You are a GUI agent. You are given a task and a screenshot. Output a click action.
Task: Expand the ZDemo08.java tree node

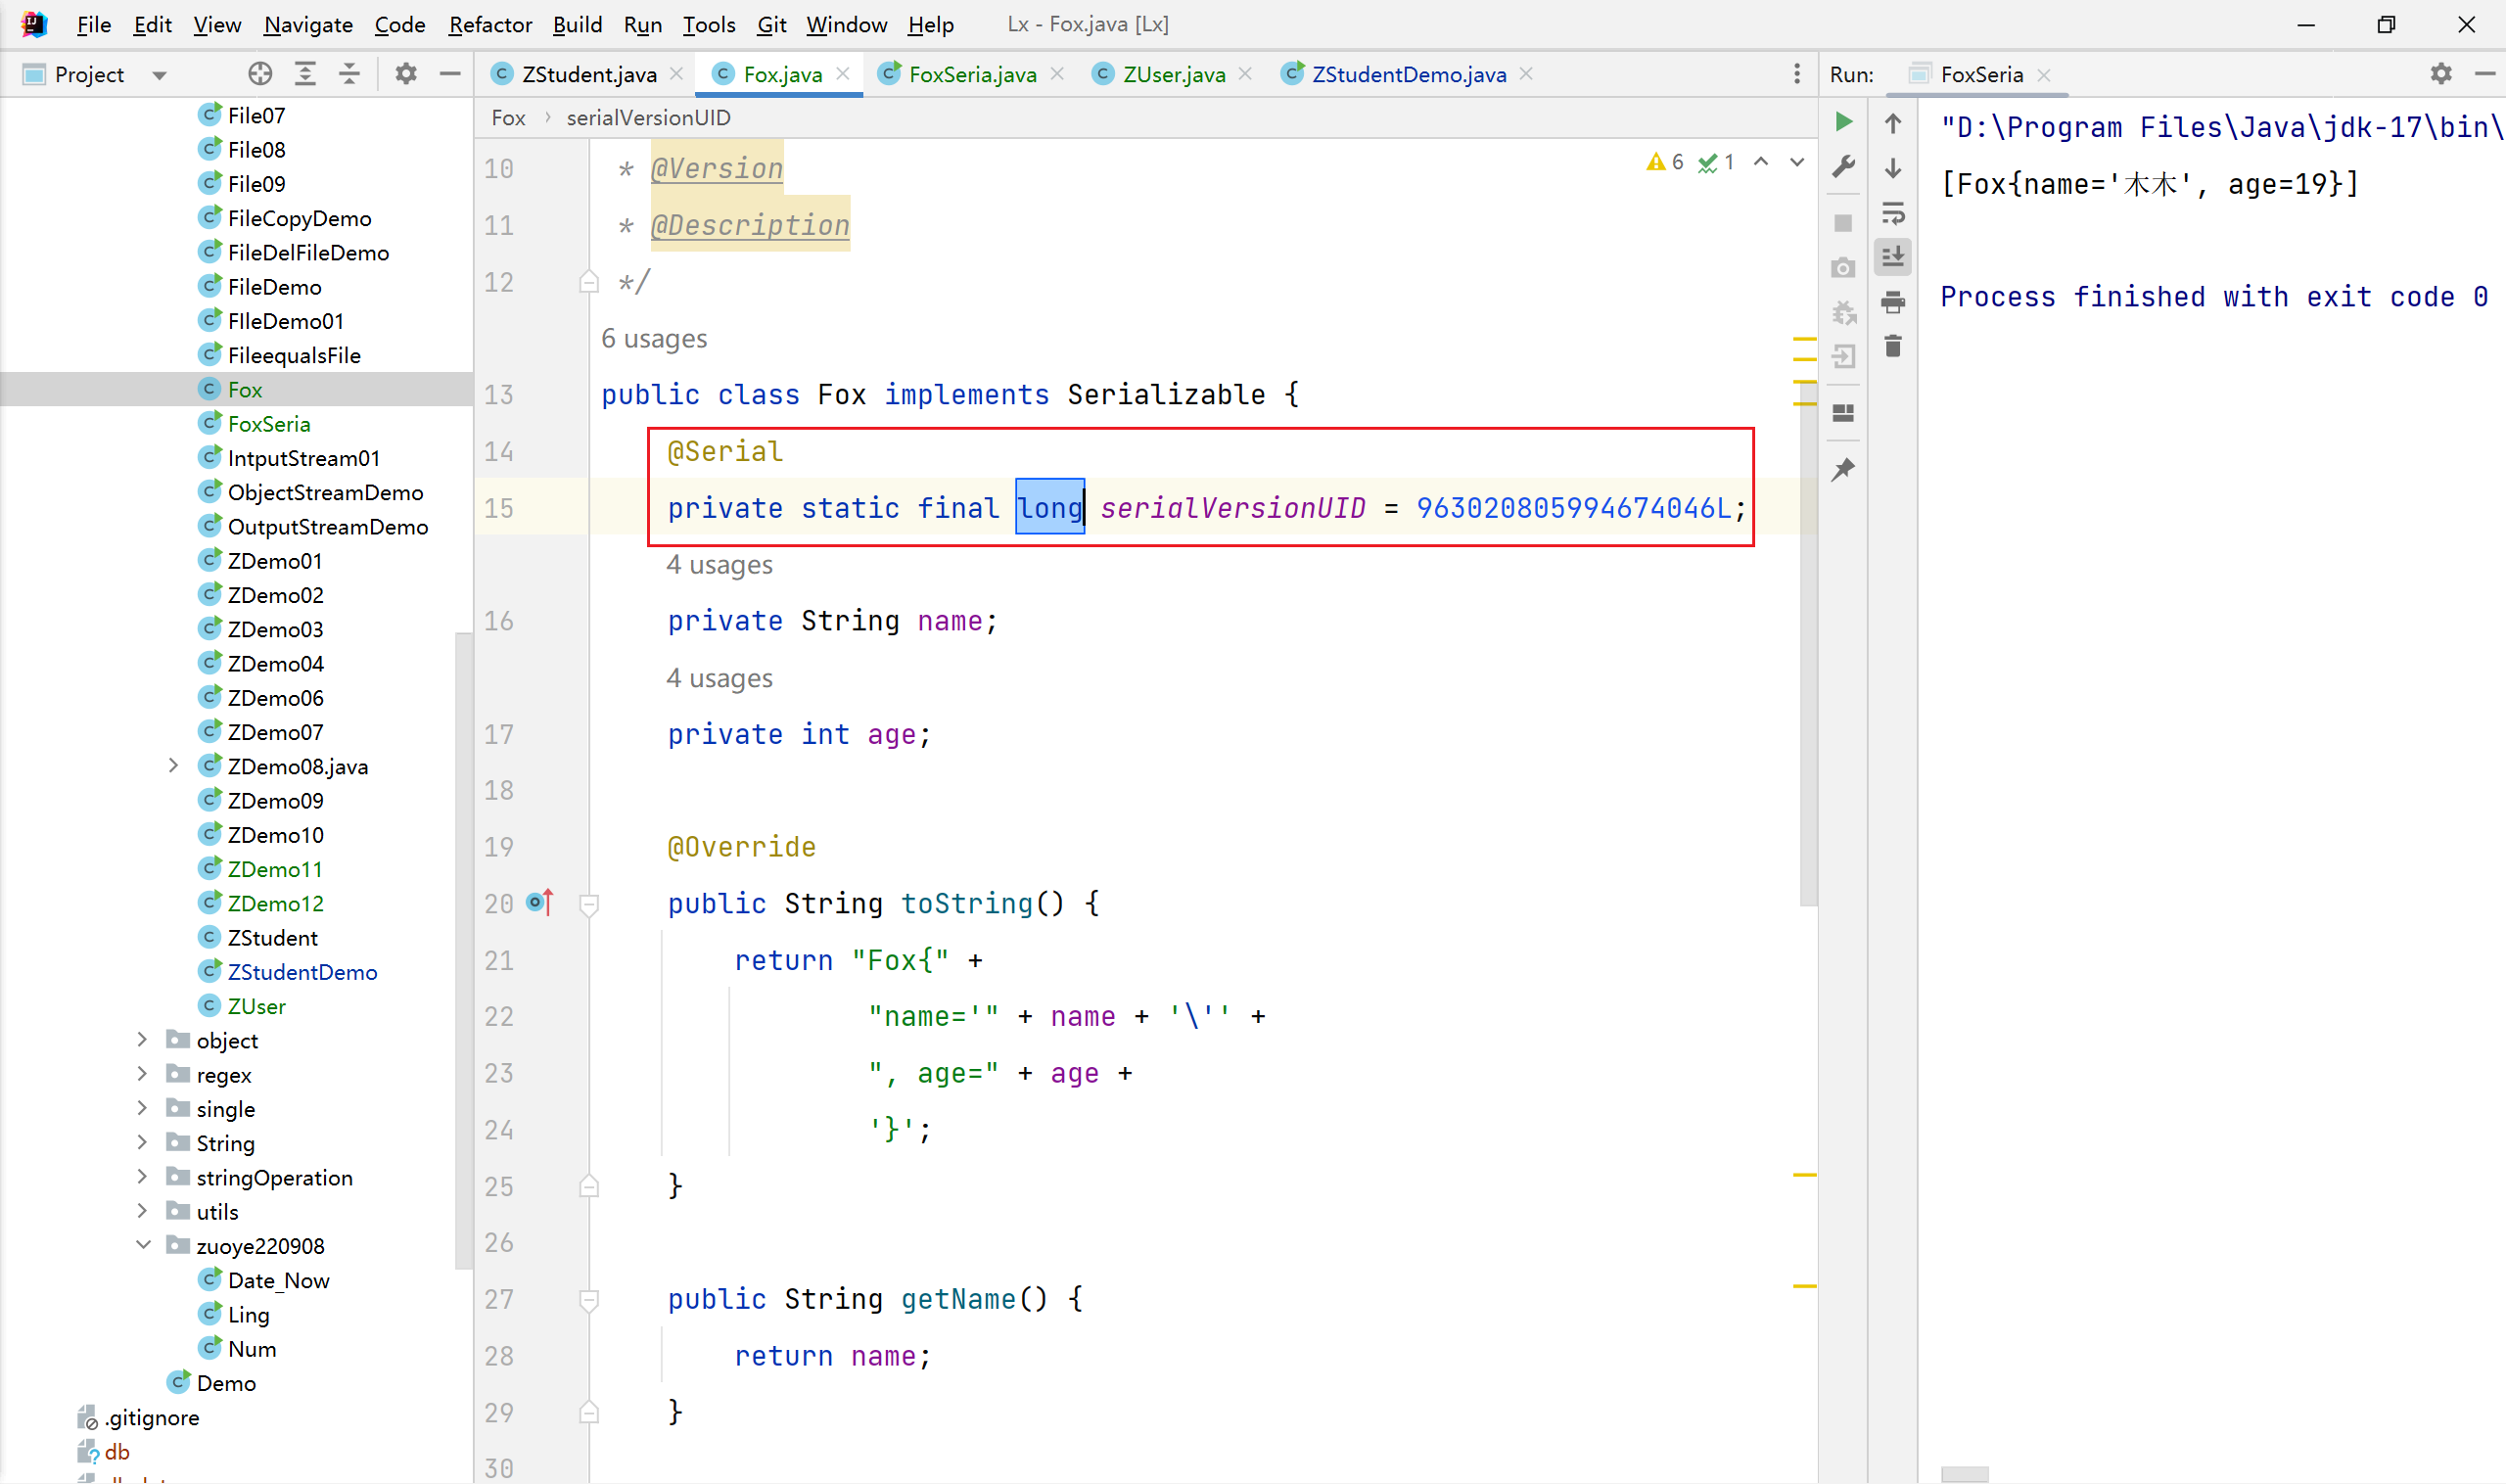(x=173, y=766)
